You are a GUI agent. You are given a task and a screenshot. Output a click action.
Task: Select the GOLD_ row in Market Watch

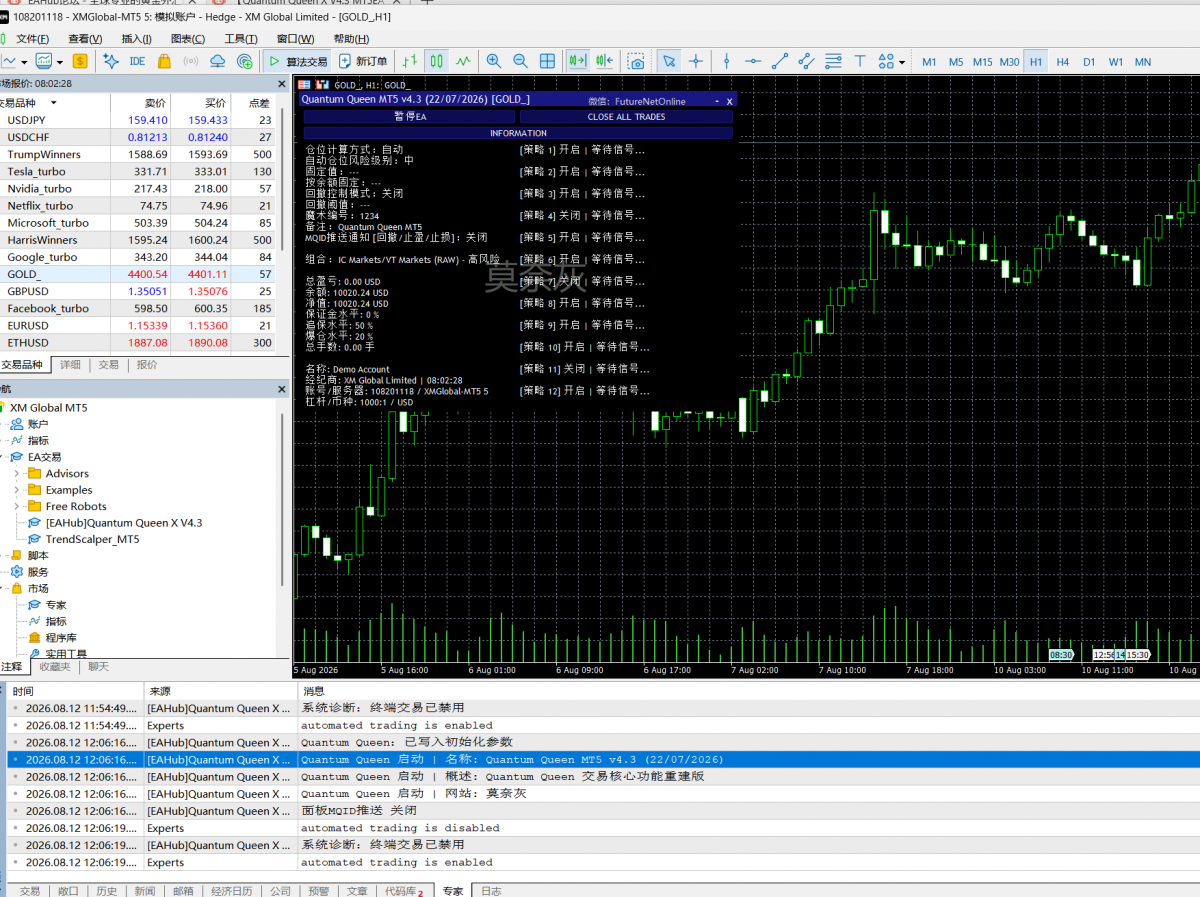(x=139, y=274)
